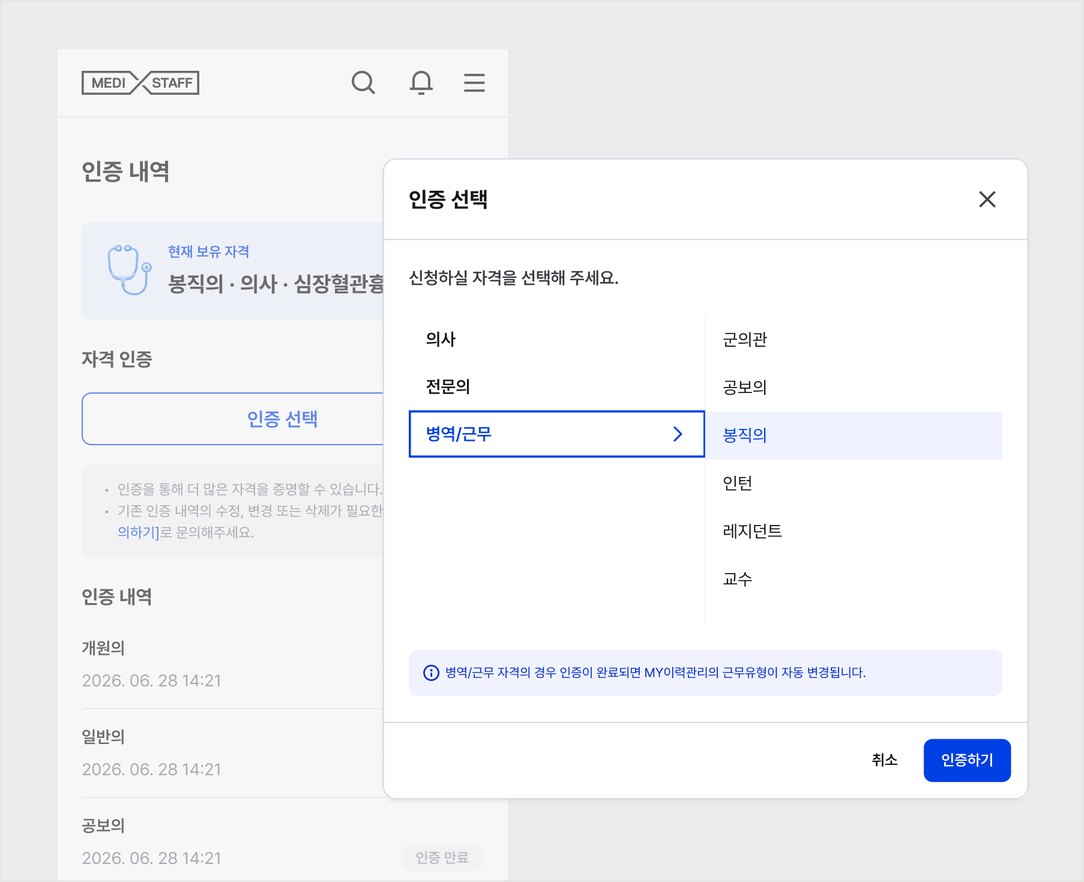Close the 인증 선택 dialog
This screenshot has width=1084, height=882.
coord(987,199)
